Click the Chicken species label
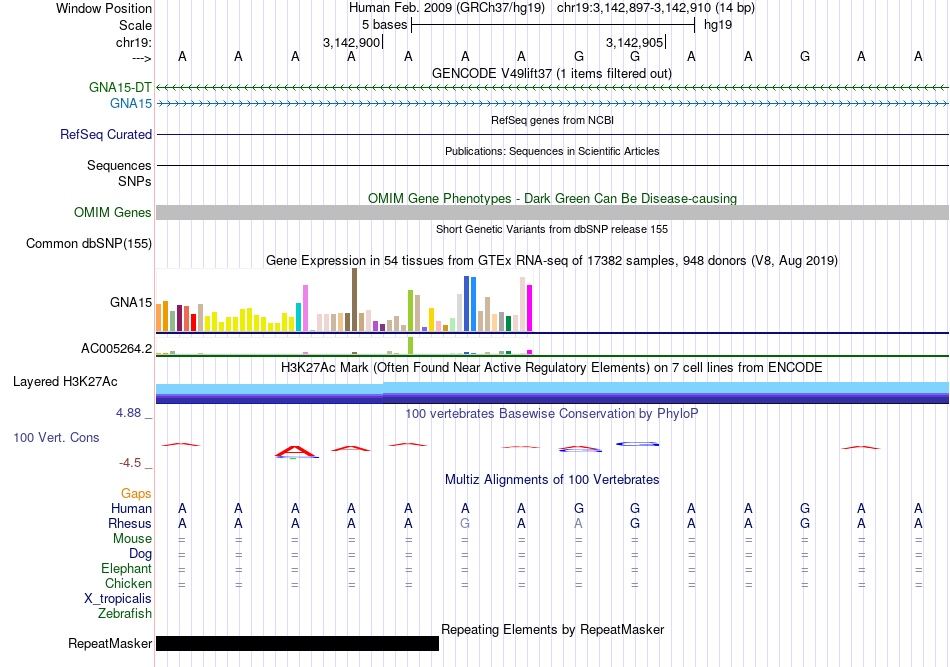 tap(128, 583)
